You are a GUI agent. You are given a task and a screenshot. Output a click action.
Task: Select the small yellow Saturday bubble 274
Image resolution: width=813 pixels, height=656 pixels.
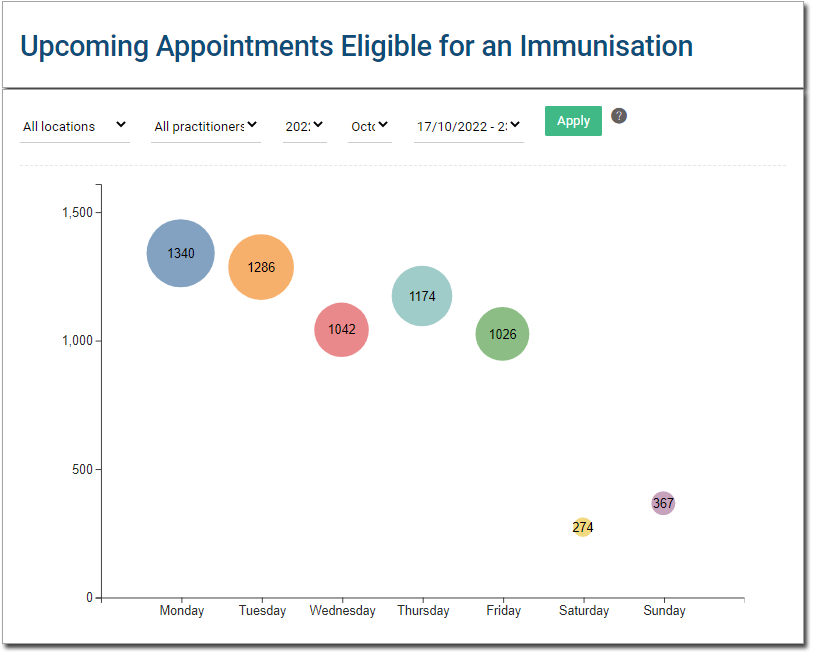[x=583, y=527]
